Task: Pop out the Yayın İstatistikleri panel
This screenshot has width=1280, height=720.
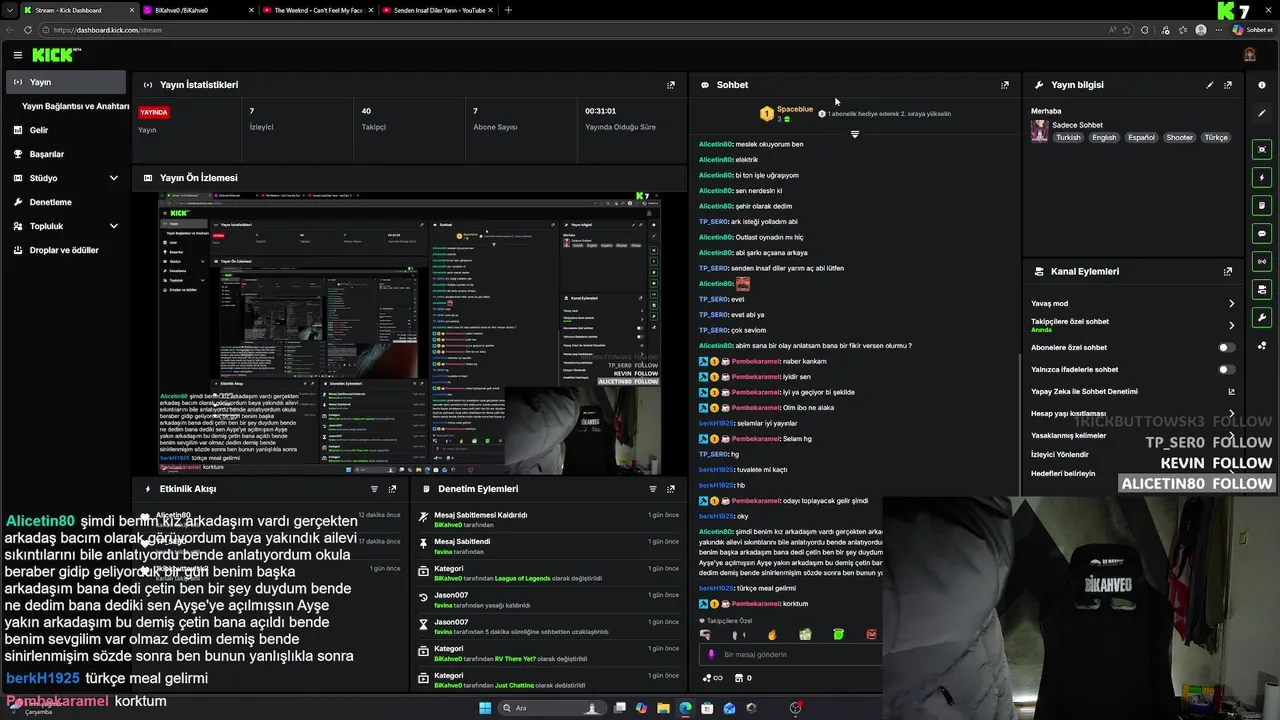Action: pyautogui.click(x=671, y=85)
